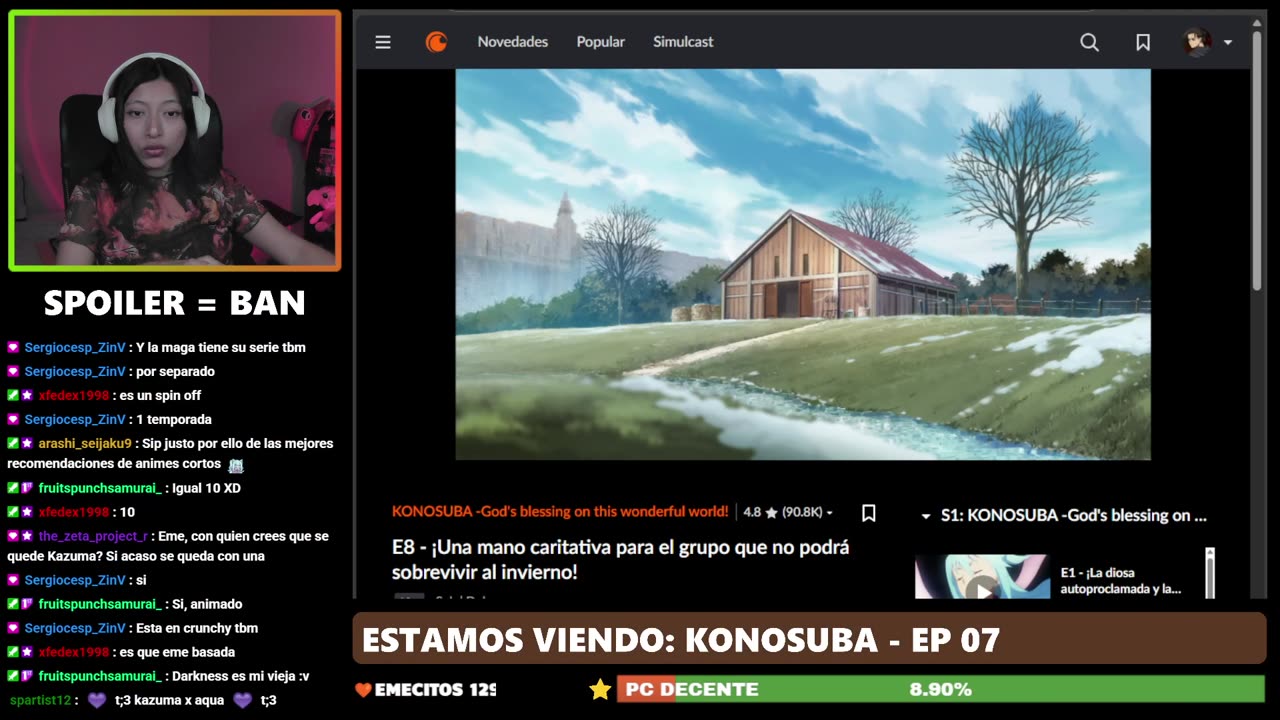The height and width of the screenshot is (720, 1280).
Task: Play the E1 episode thumbnail
Action: 982,577
